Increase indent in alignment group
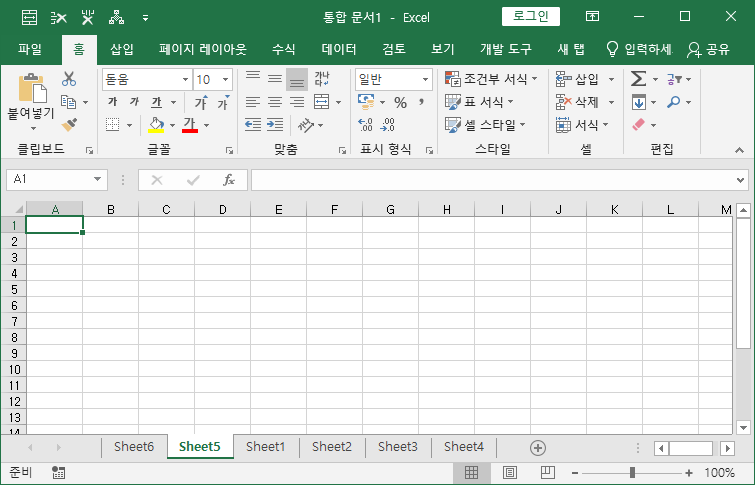 tap(275, 125)
